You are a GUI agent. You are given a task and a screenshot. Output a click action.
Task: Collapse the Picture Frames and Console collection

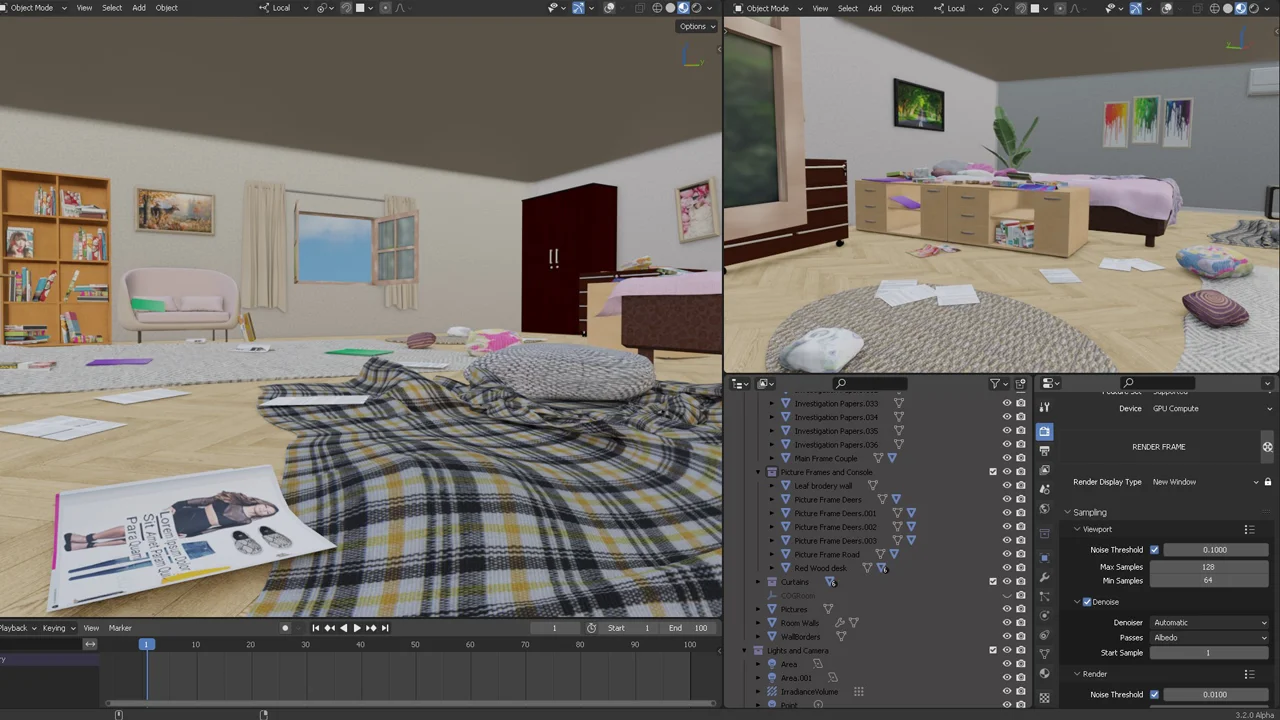click(x=757, y=471)
